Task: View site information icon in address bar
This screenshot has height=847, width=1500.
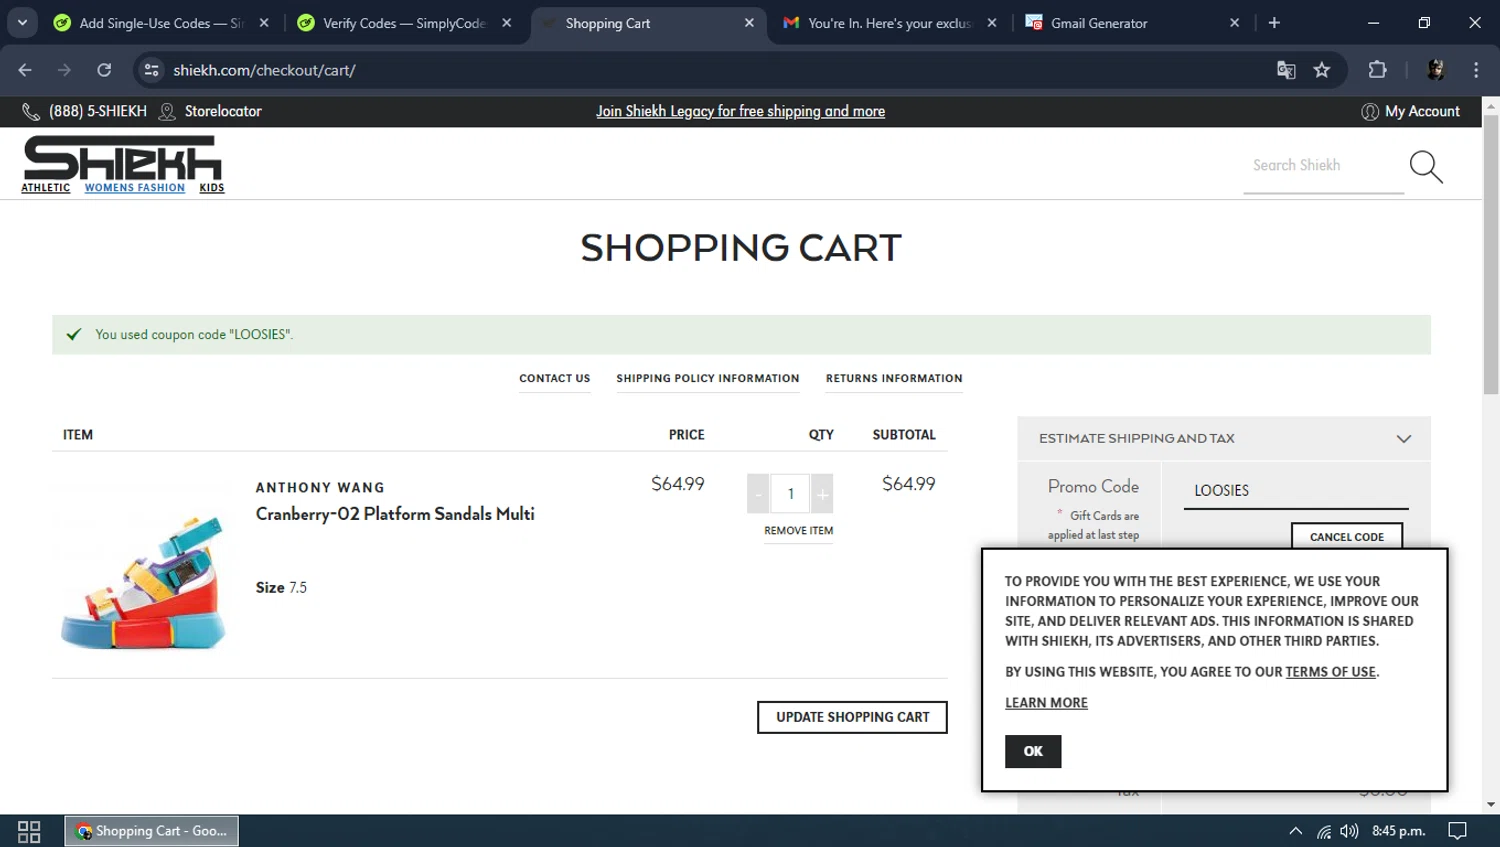Action: [151, 70]
